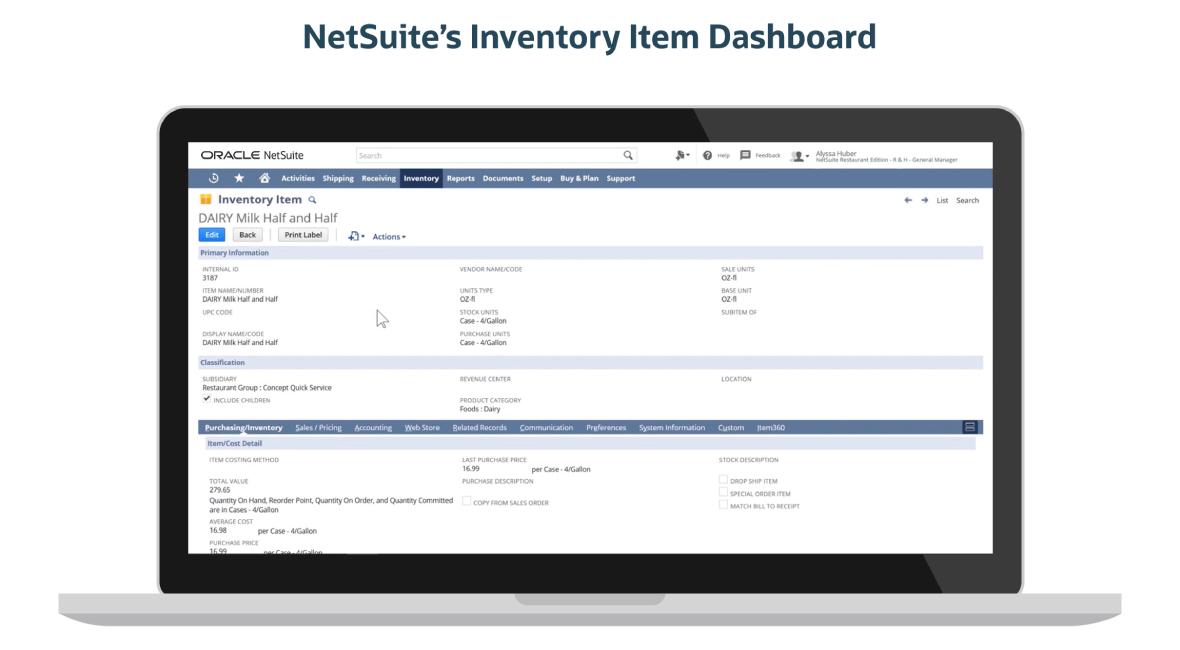Screen dimensions: 1180x650
Task: Click the Search link at top right
Action: pyautogui.click(x=968, y=200)
